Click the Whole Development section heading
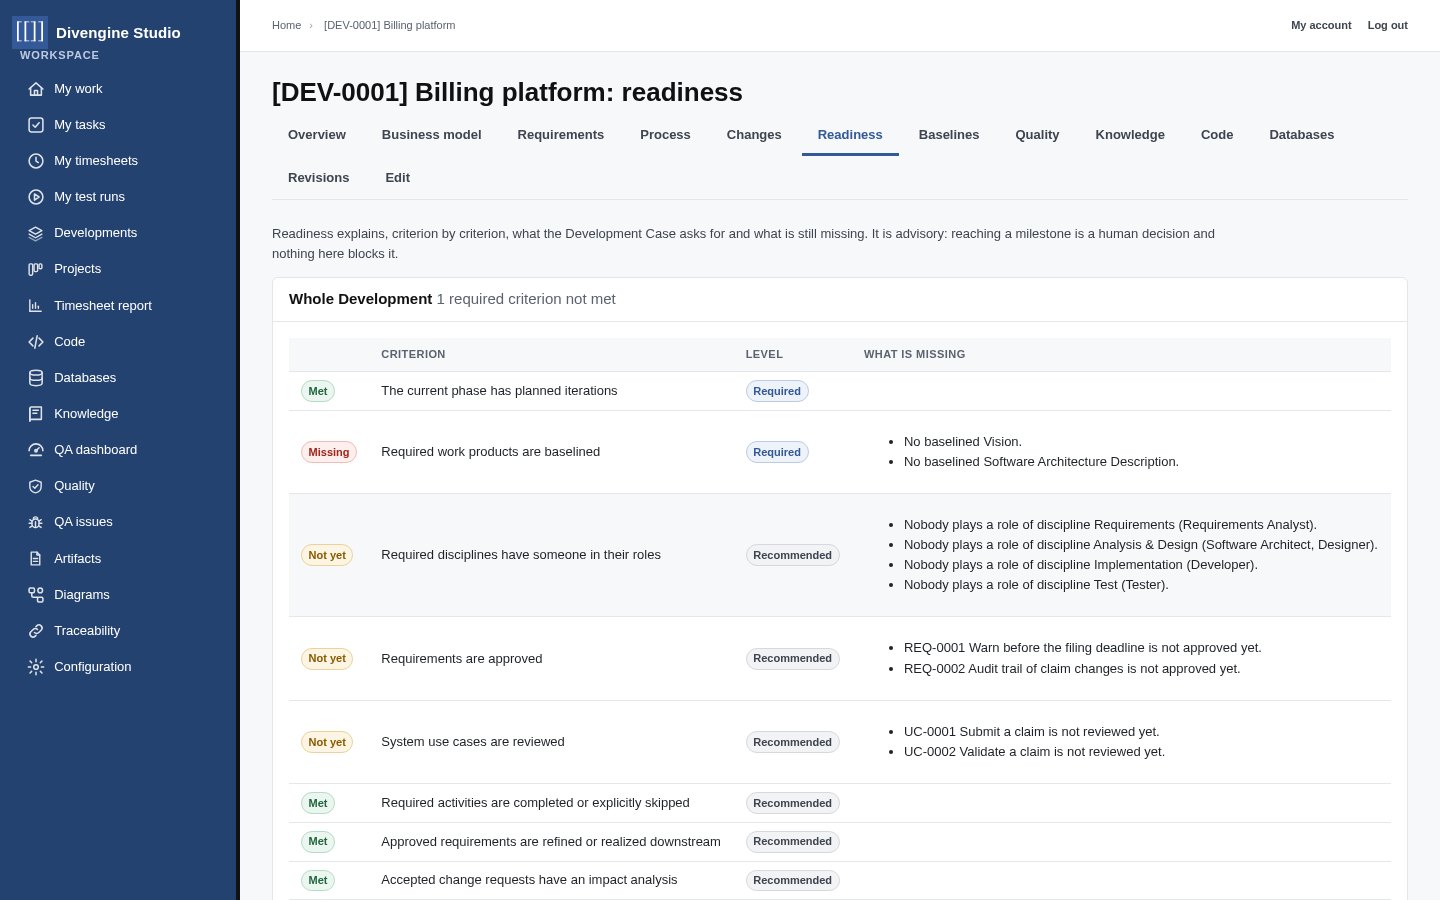This screenshot has width=1440, height=900. coord(360,299)
